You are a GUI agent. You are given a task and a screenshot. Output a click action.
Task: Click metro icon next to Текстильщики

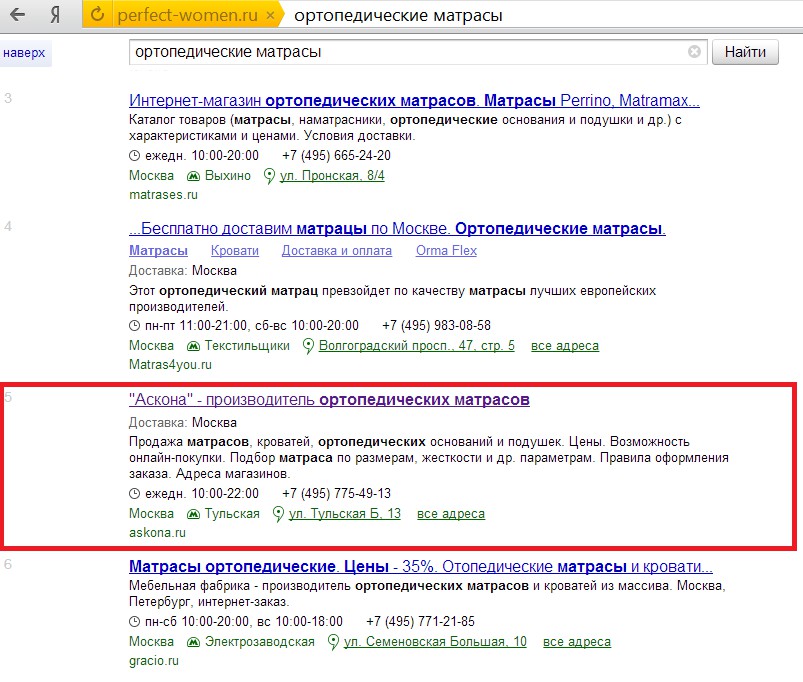point(193,346)
